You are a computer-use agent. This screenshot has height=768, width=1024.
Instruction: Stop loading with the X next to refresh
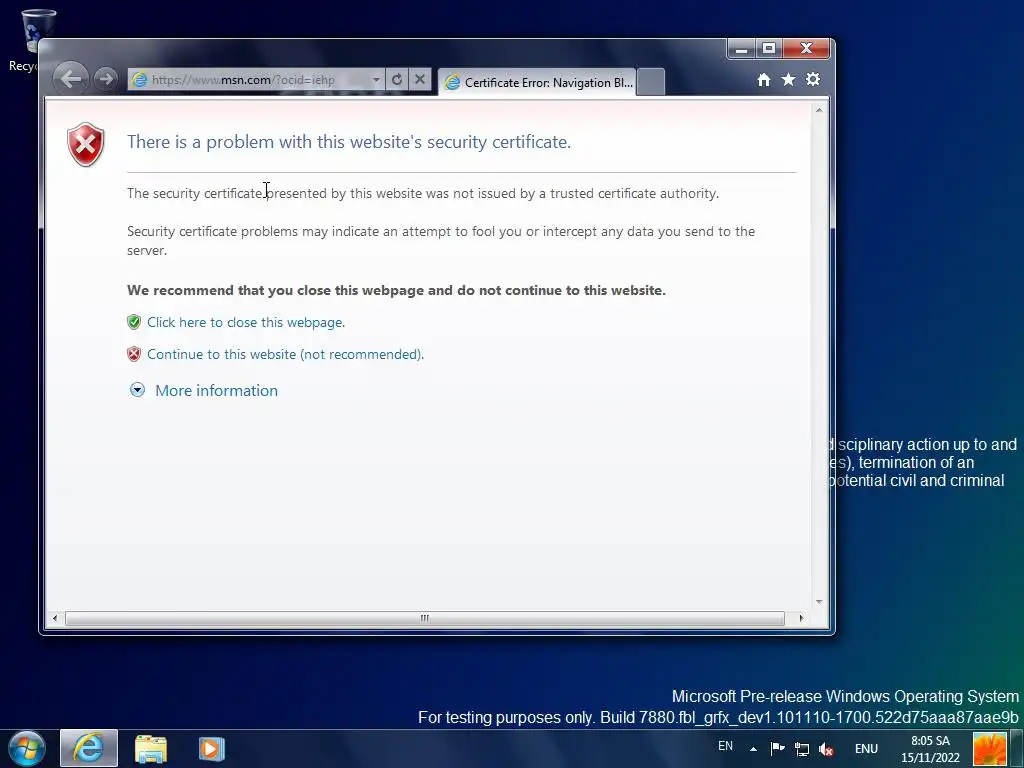point(420,80)
